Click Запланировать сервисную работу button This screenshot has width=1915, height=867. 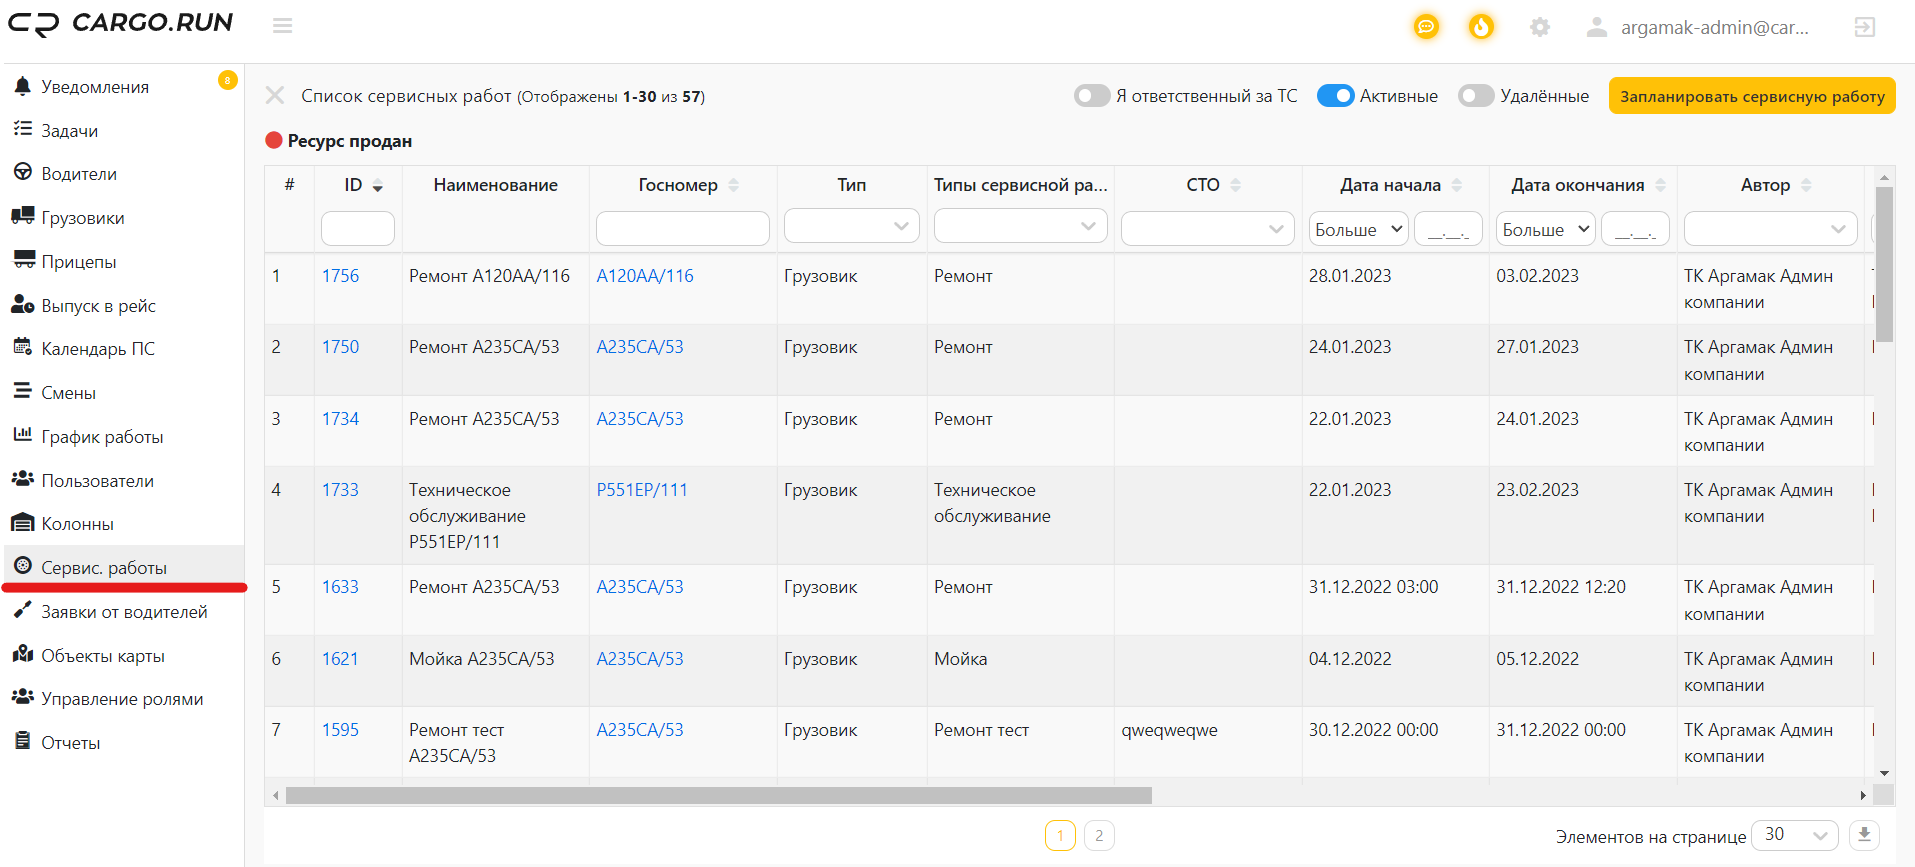(x=1752, y=96)
